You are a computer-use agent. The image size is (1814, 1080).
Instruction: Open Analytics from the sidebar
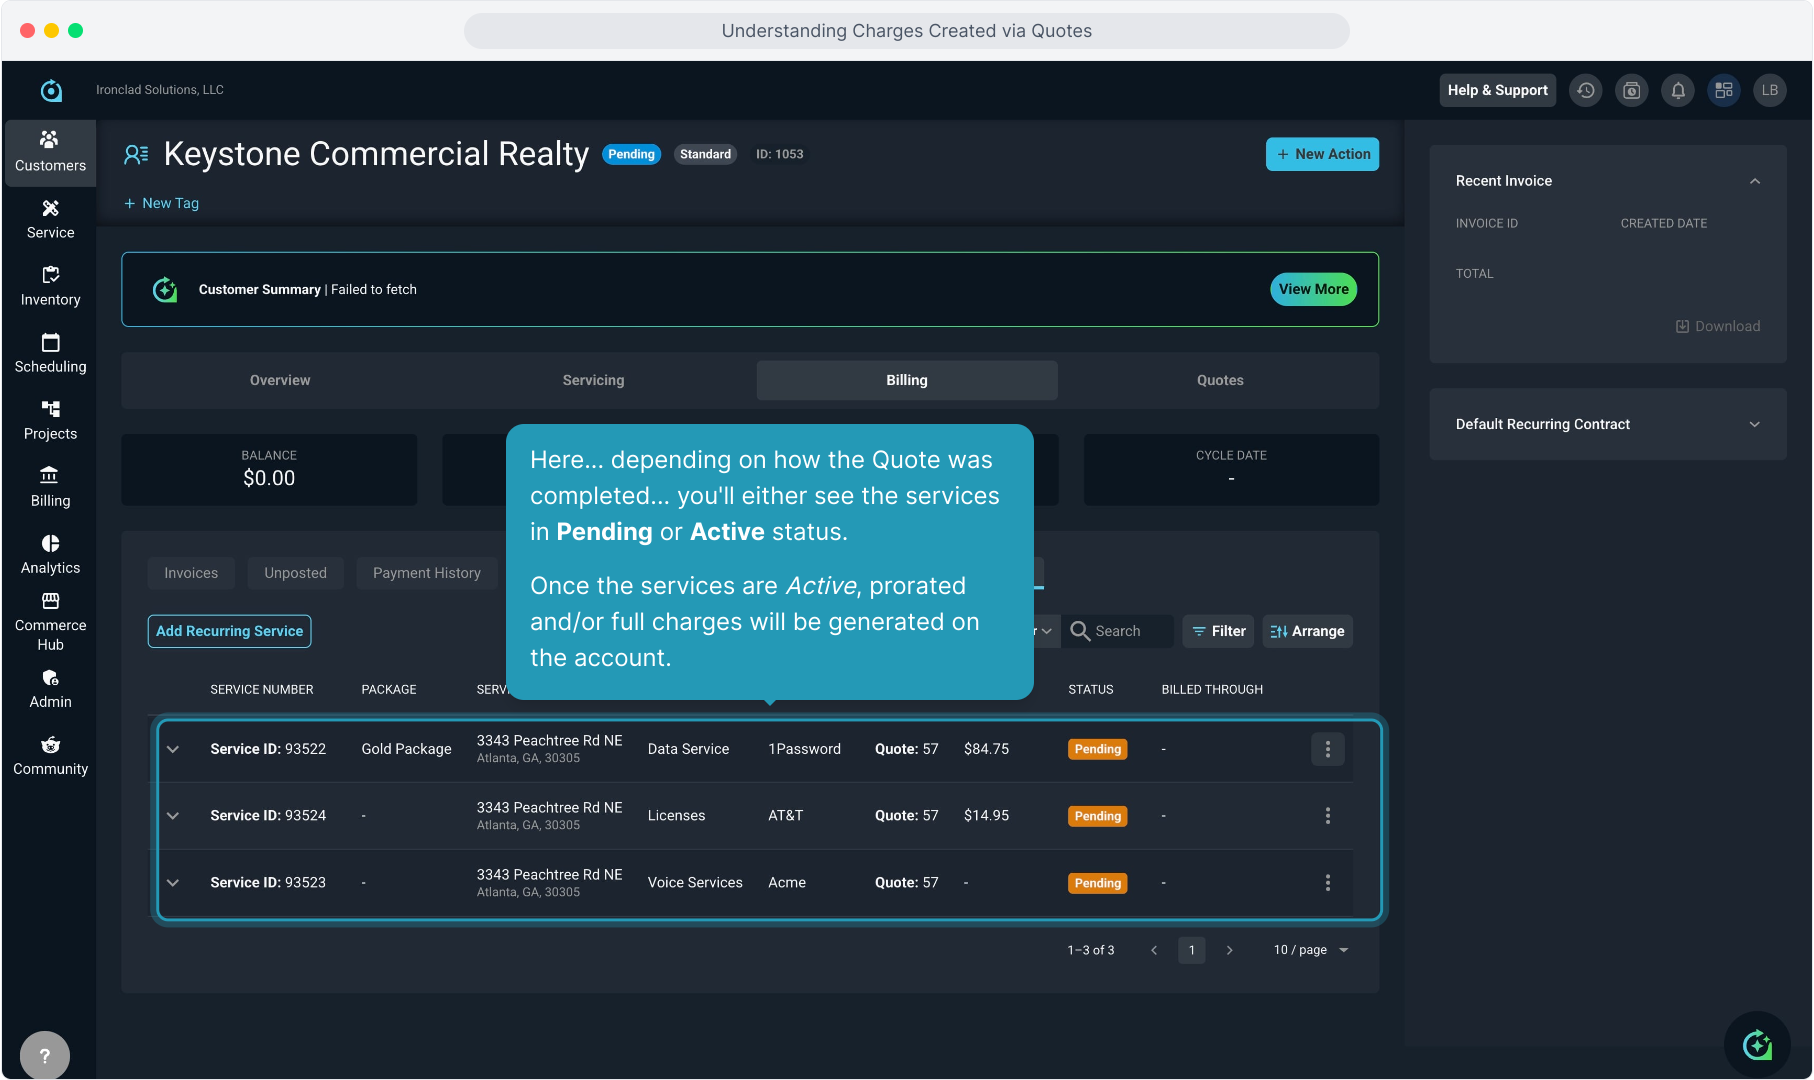[50, 554]
